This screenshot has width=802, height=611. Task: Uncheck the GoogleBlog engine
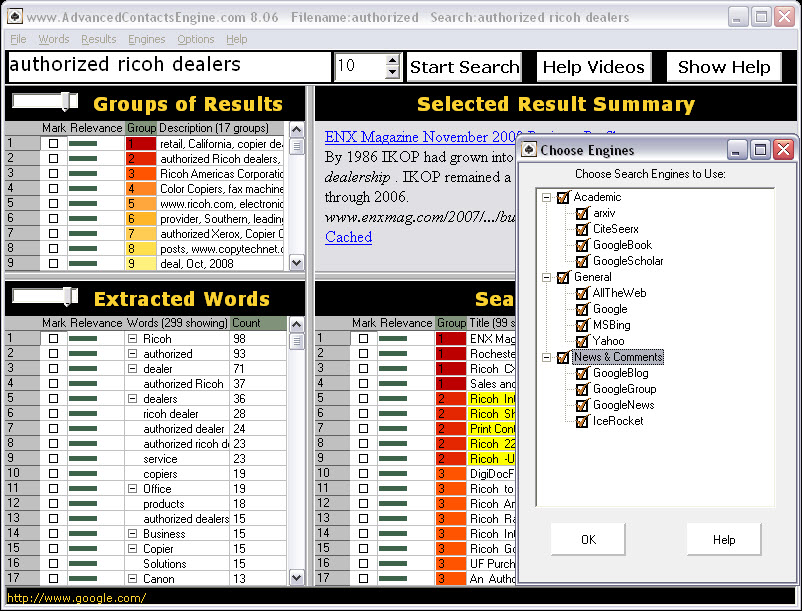pyautogui.click(x=582, y=373)
